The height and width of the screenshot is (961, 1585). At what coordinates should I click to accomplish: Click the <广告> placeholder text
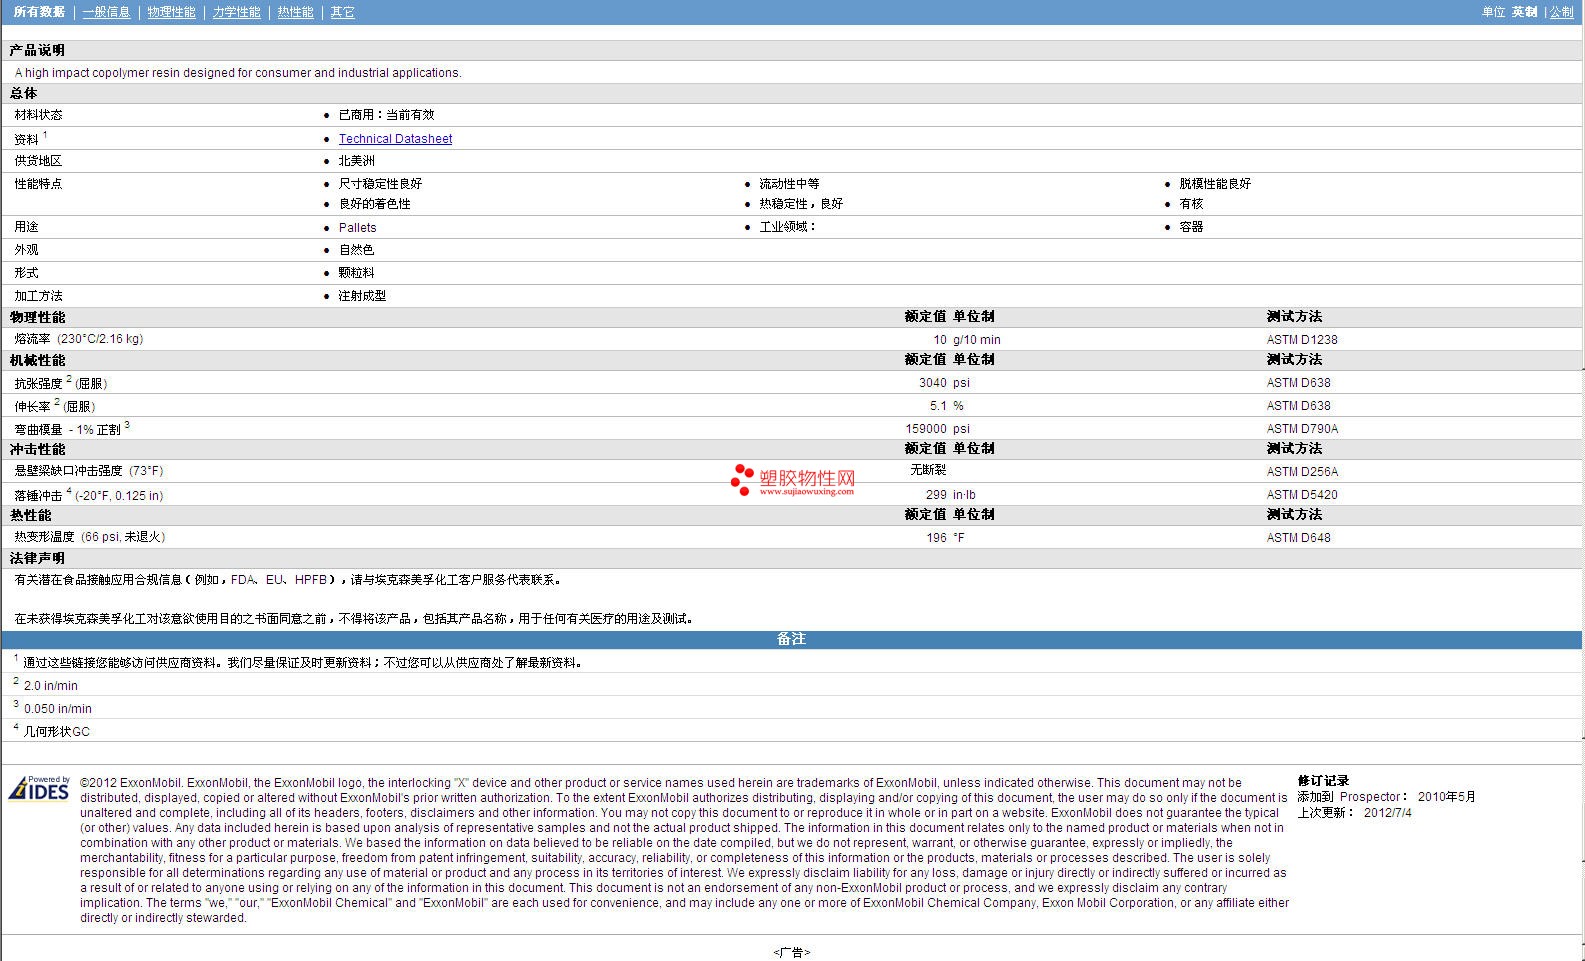[791, 953]
